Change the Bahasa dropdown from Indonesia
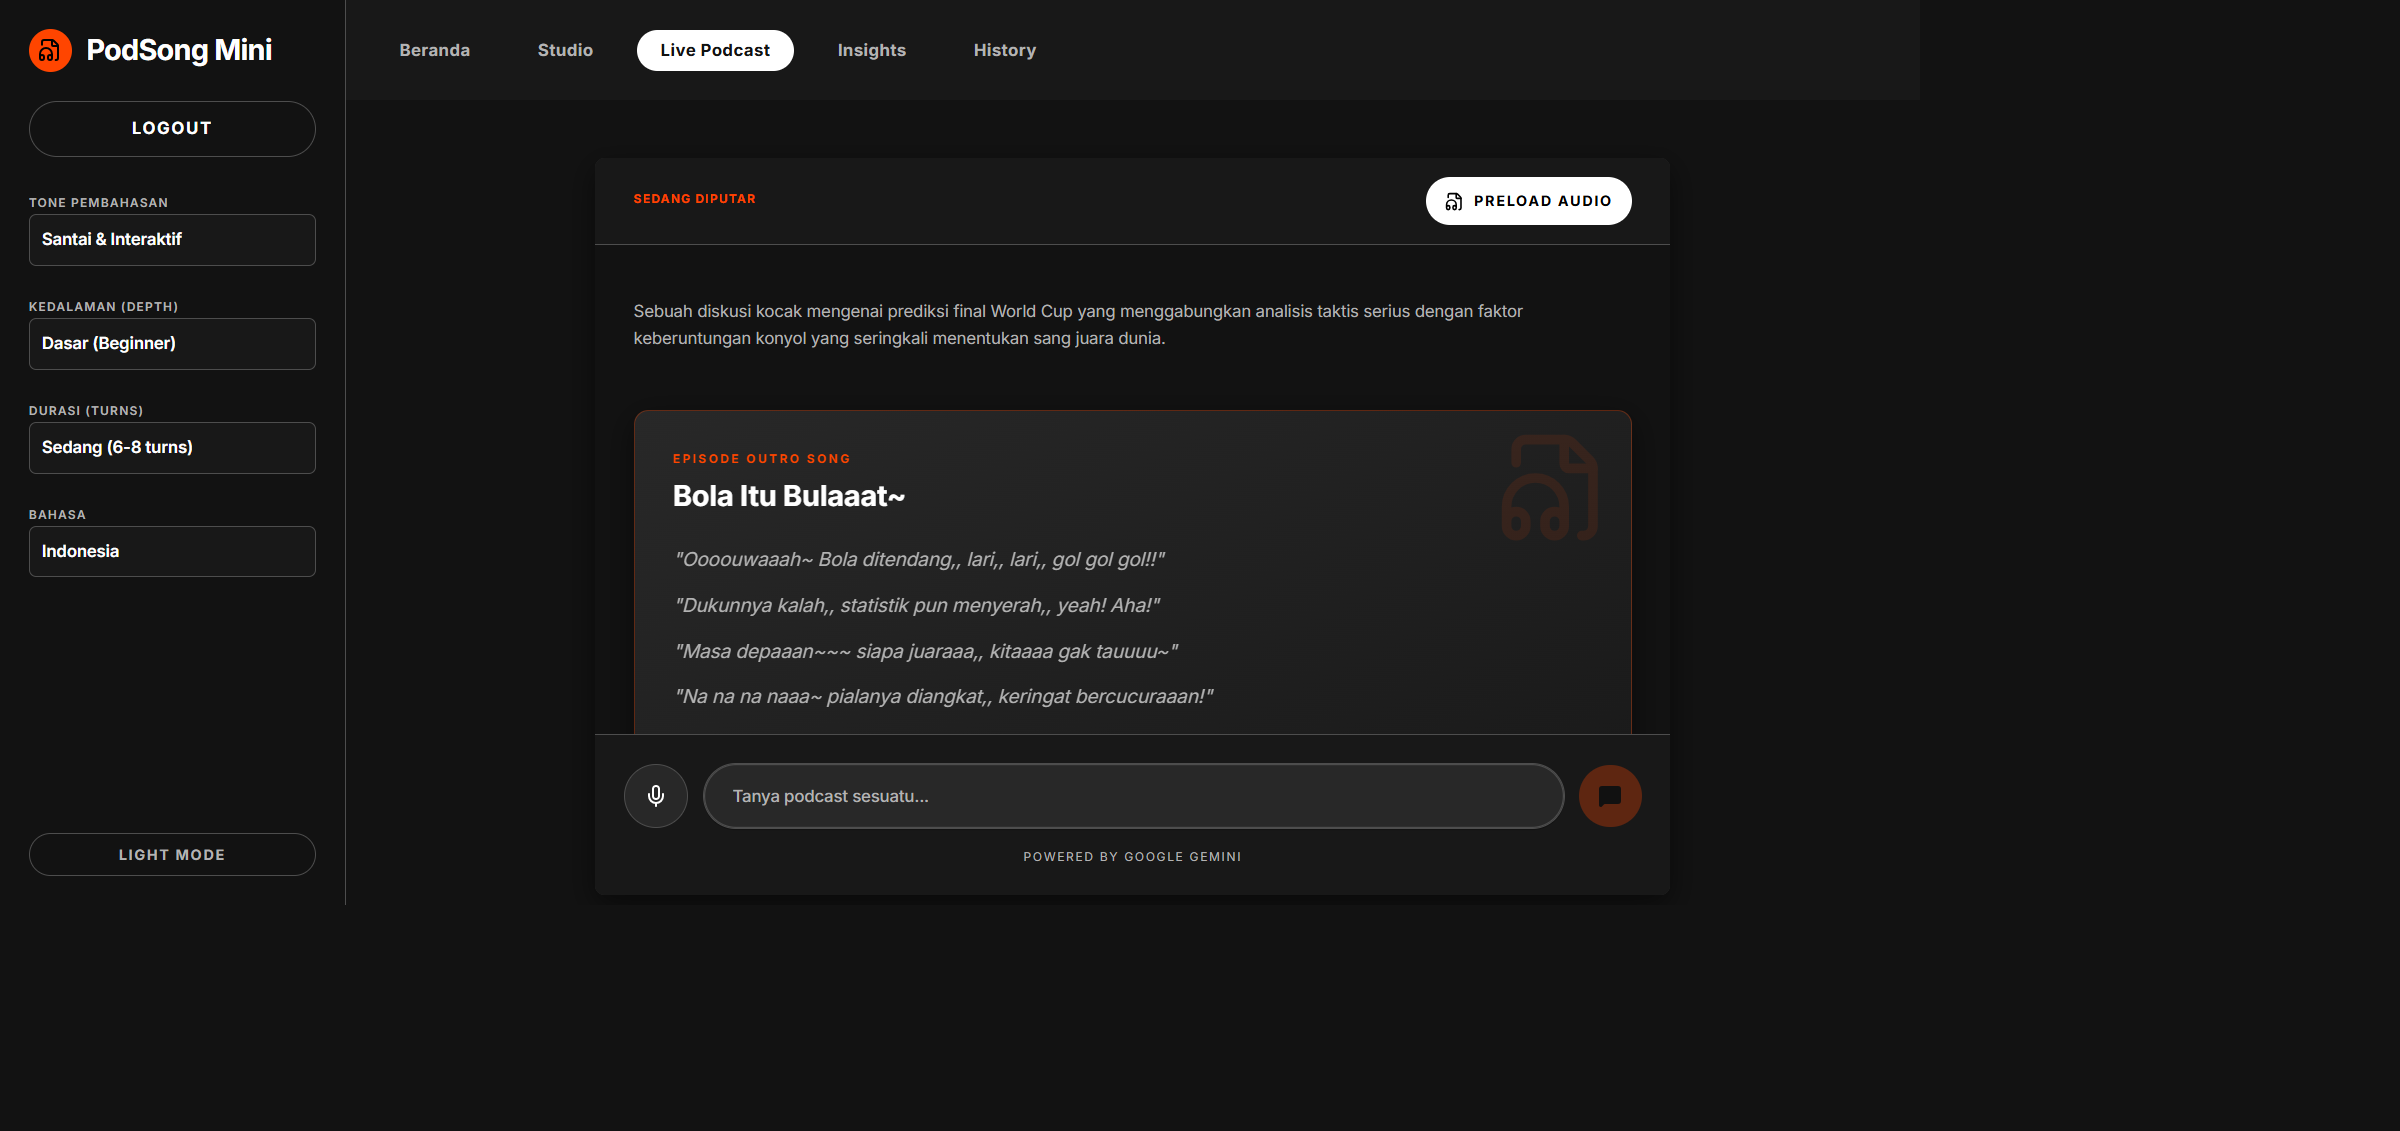The width and height of the screenshot is (2400, 1131). tap(172, 551)
